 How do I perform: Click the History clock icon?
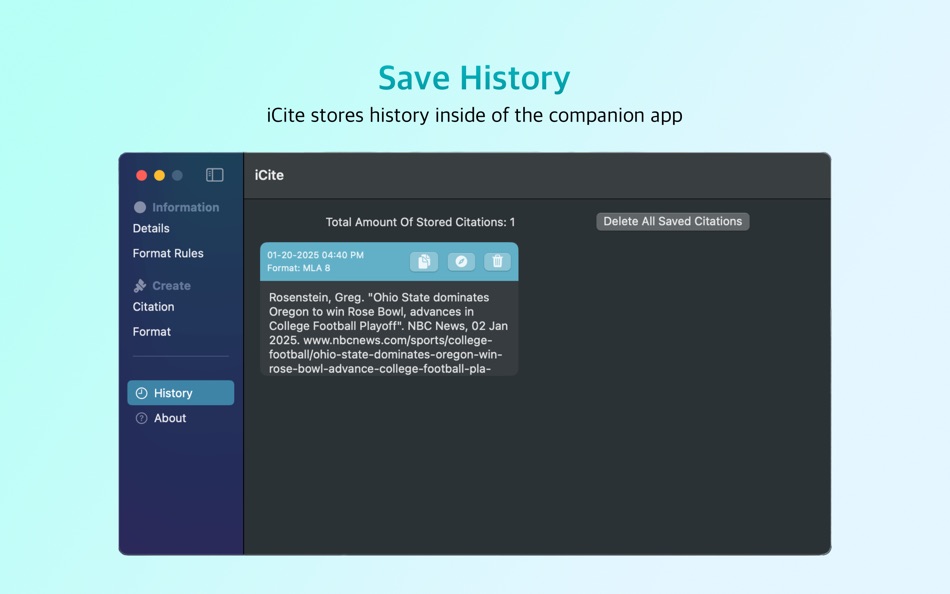[x=141, y=393]
